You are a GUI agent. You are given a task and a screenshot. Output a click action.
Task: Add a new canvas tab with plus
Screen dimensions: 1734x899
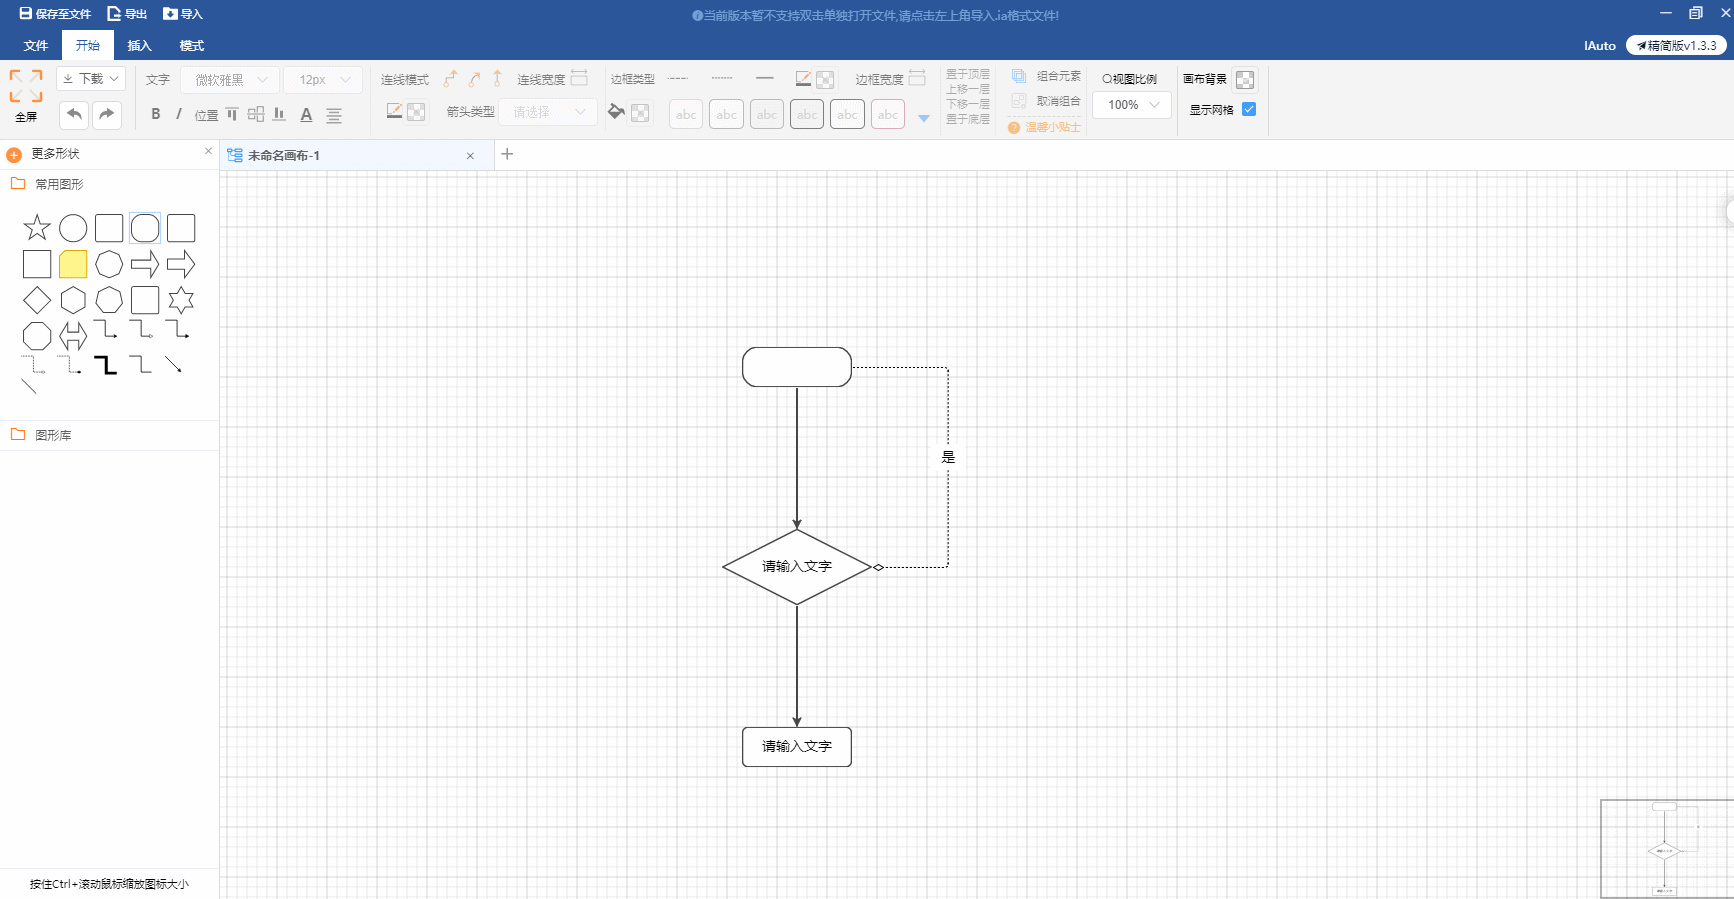click(507, 154)
